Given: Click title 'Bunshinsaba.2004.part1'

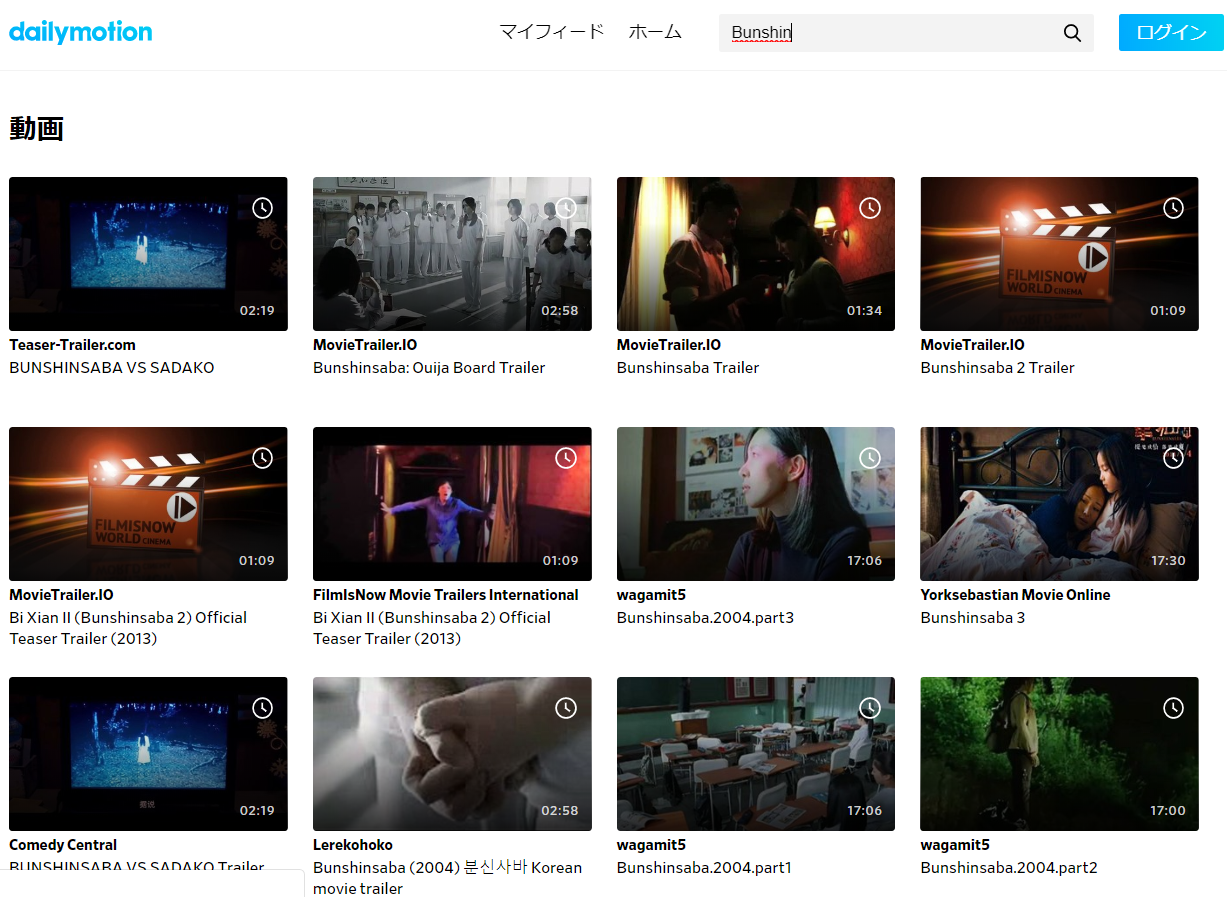Looking at the screenshot, I should (704, 868).
